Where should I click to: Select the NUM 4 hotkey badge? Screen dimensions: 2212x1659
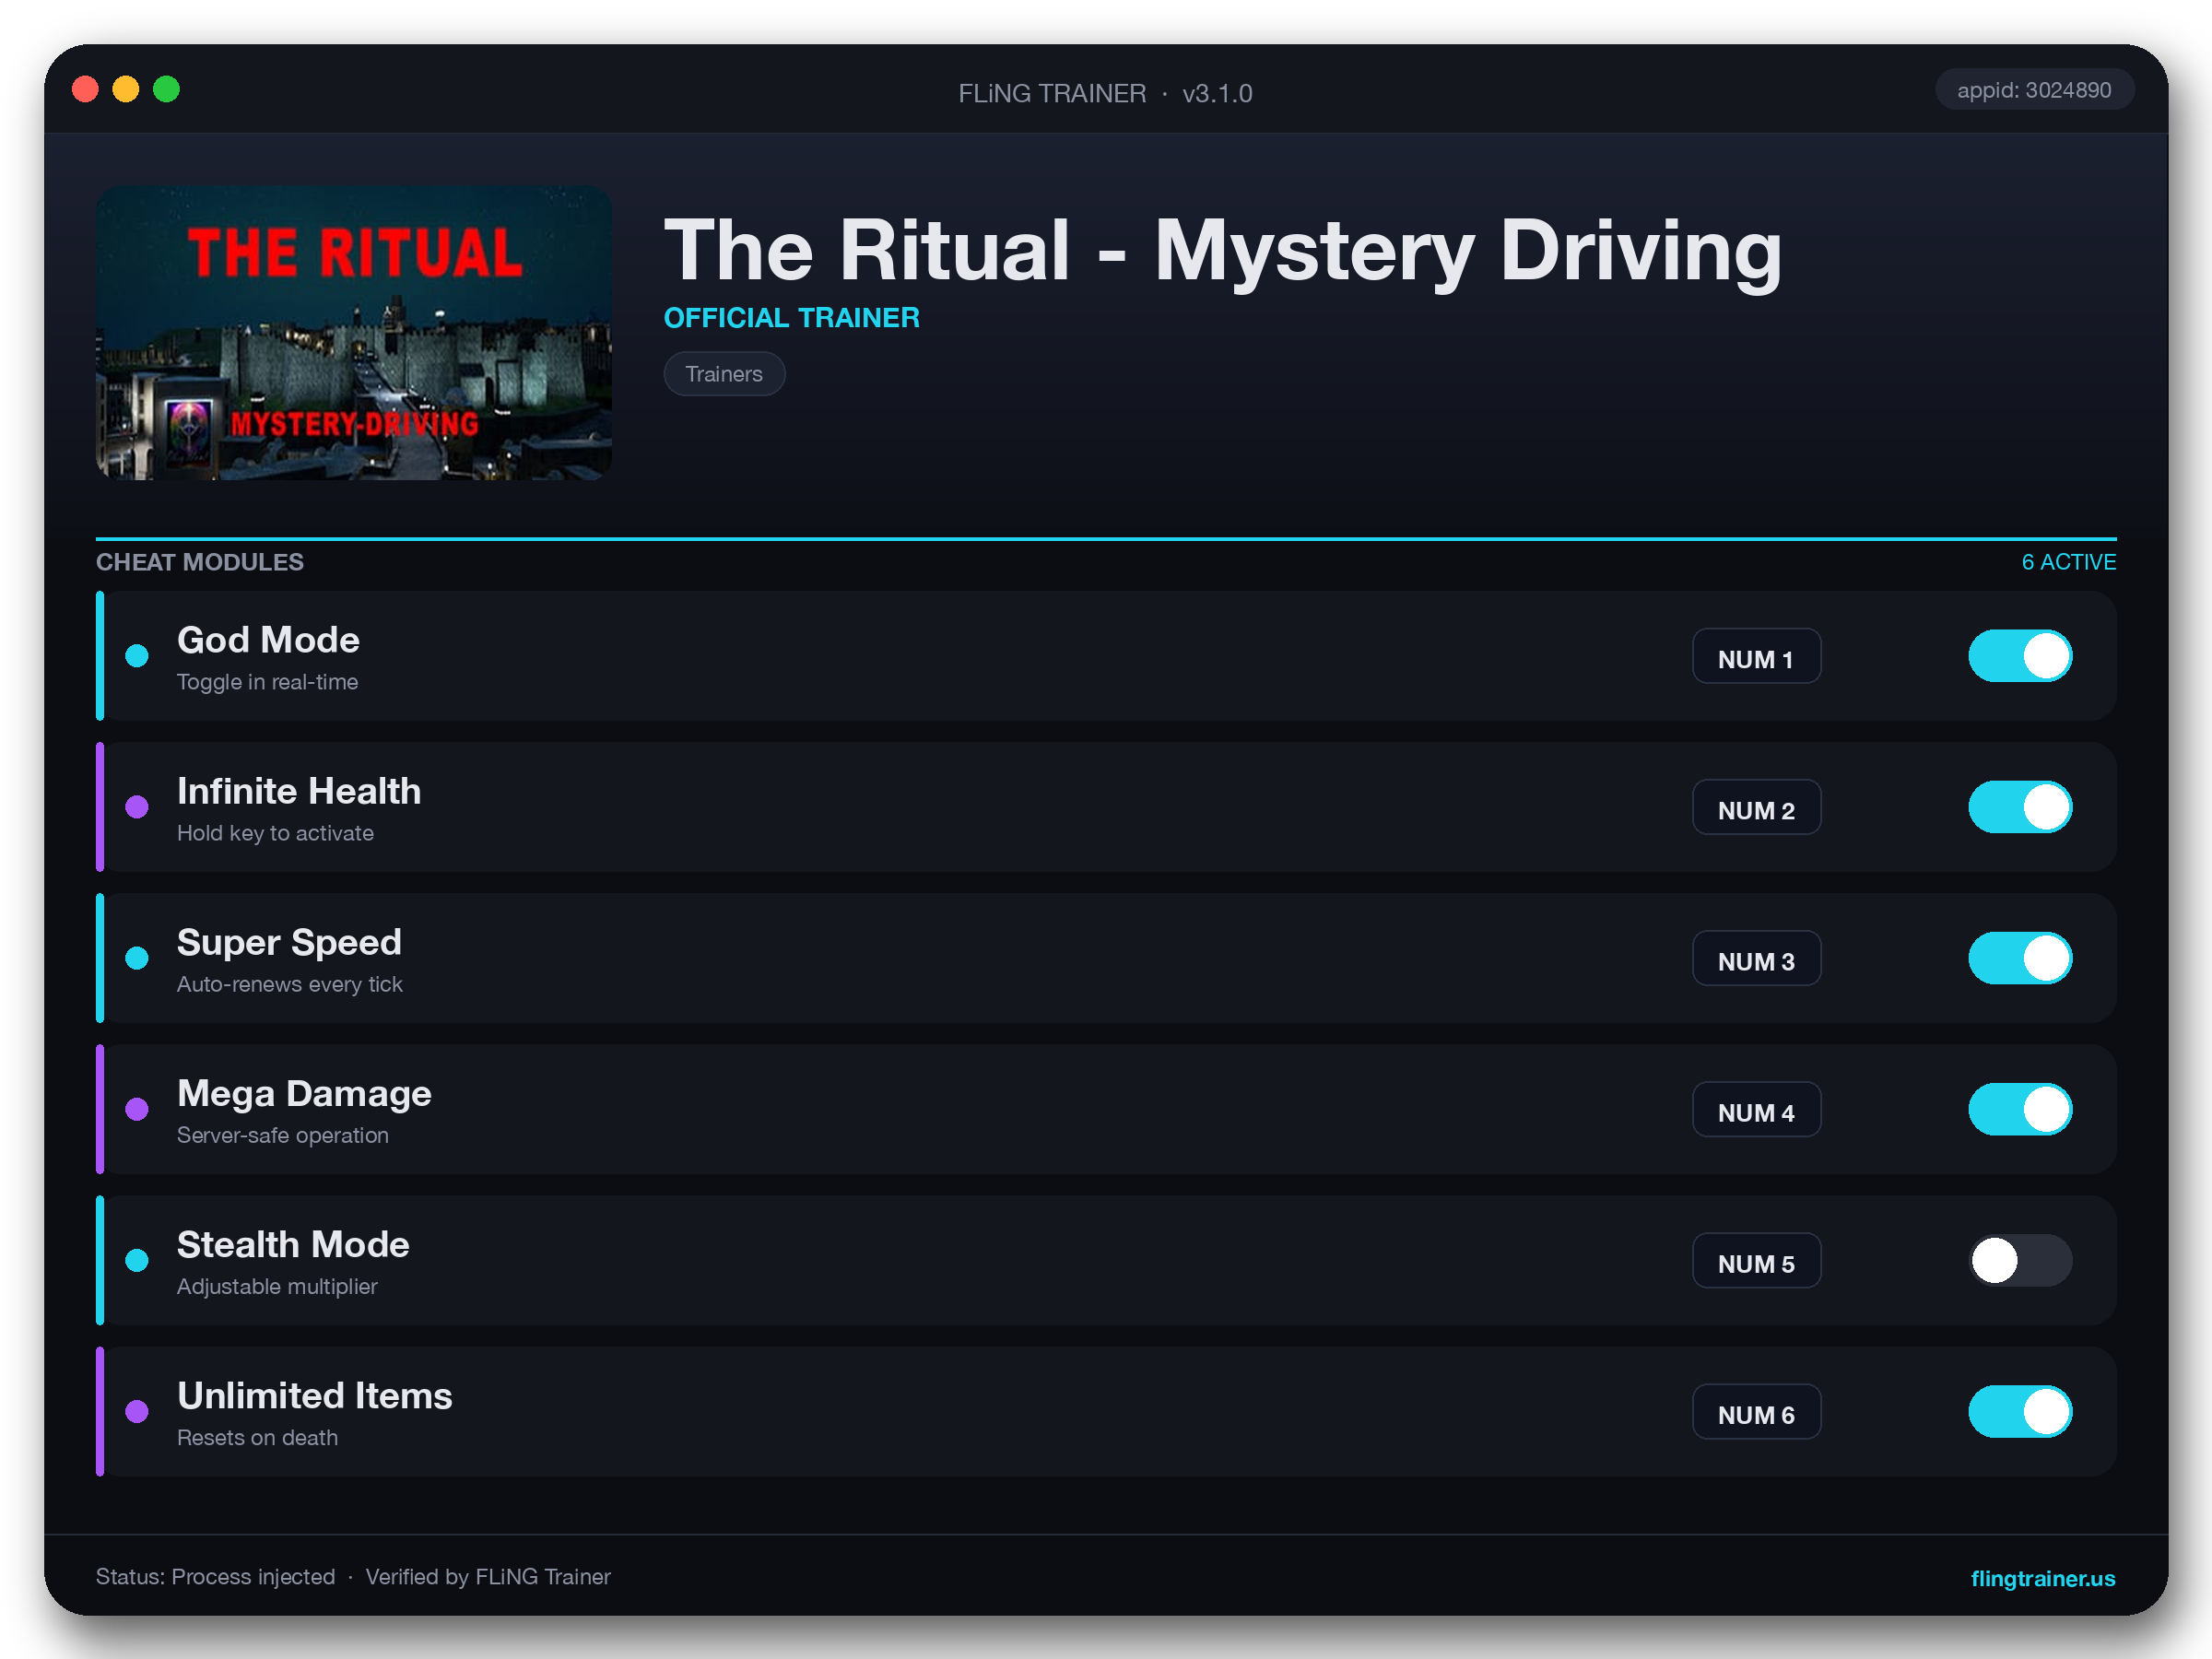click(x=1756, y=1109)
